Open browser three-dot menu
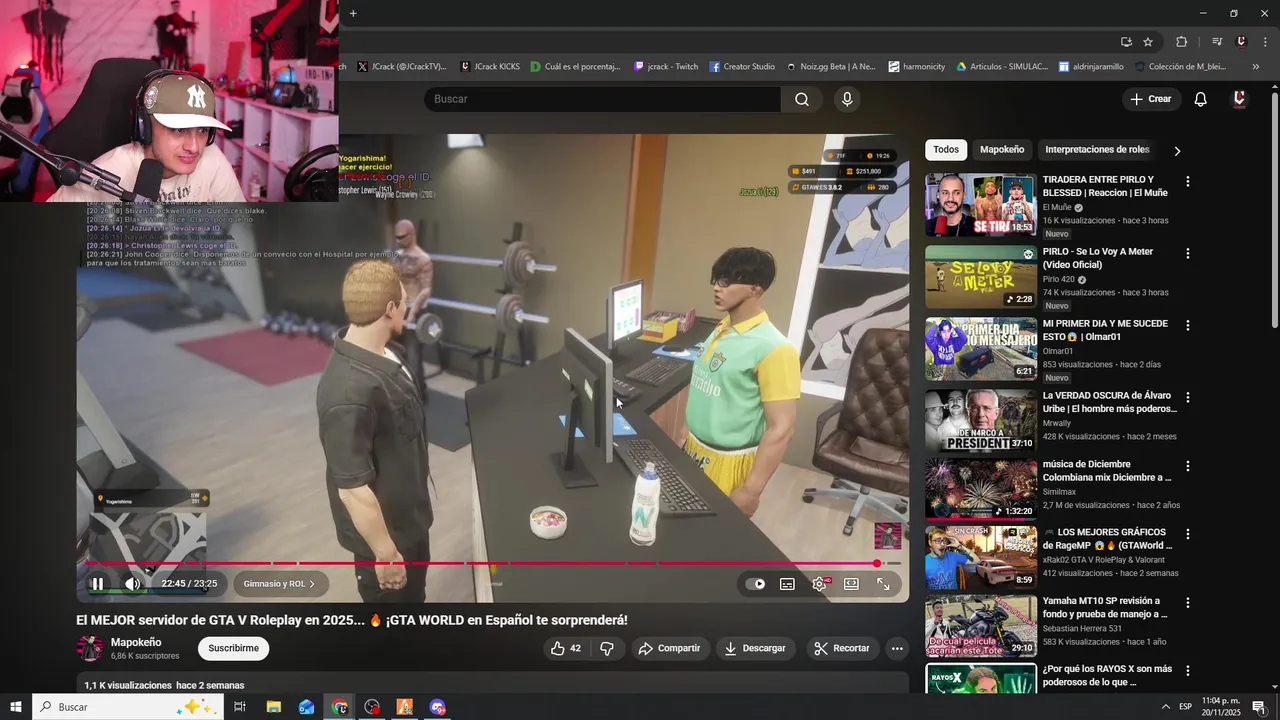Screen dimensions: 1280x720 pyautogui.click(x=1266, y=42)
